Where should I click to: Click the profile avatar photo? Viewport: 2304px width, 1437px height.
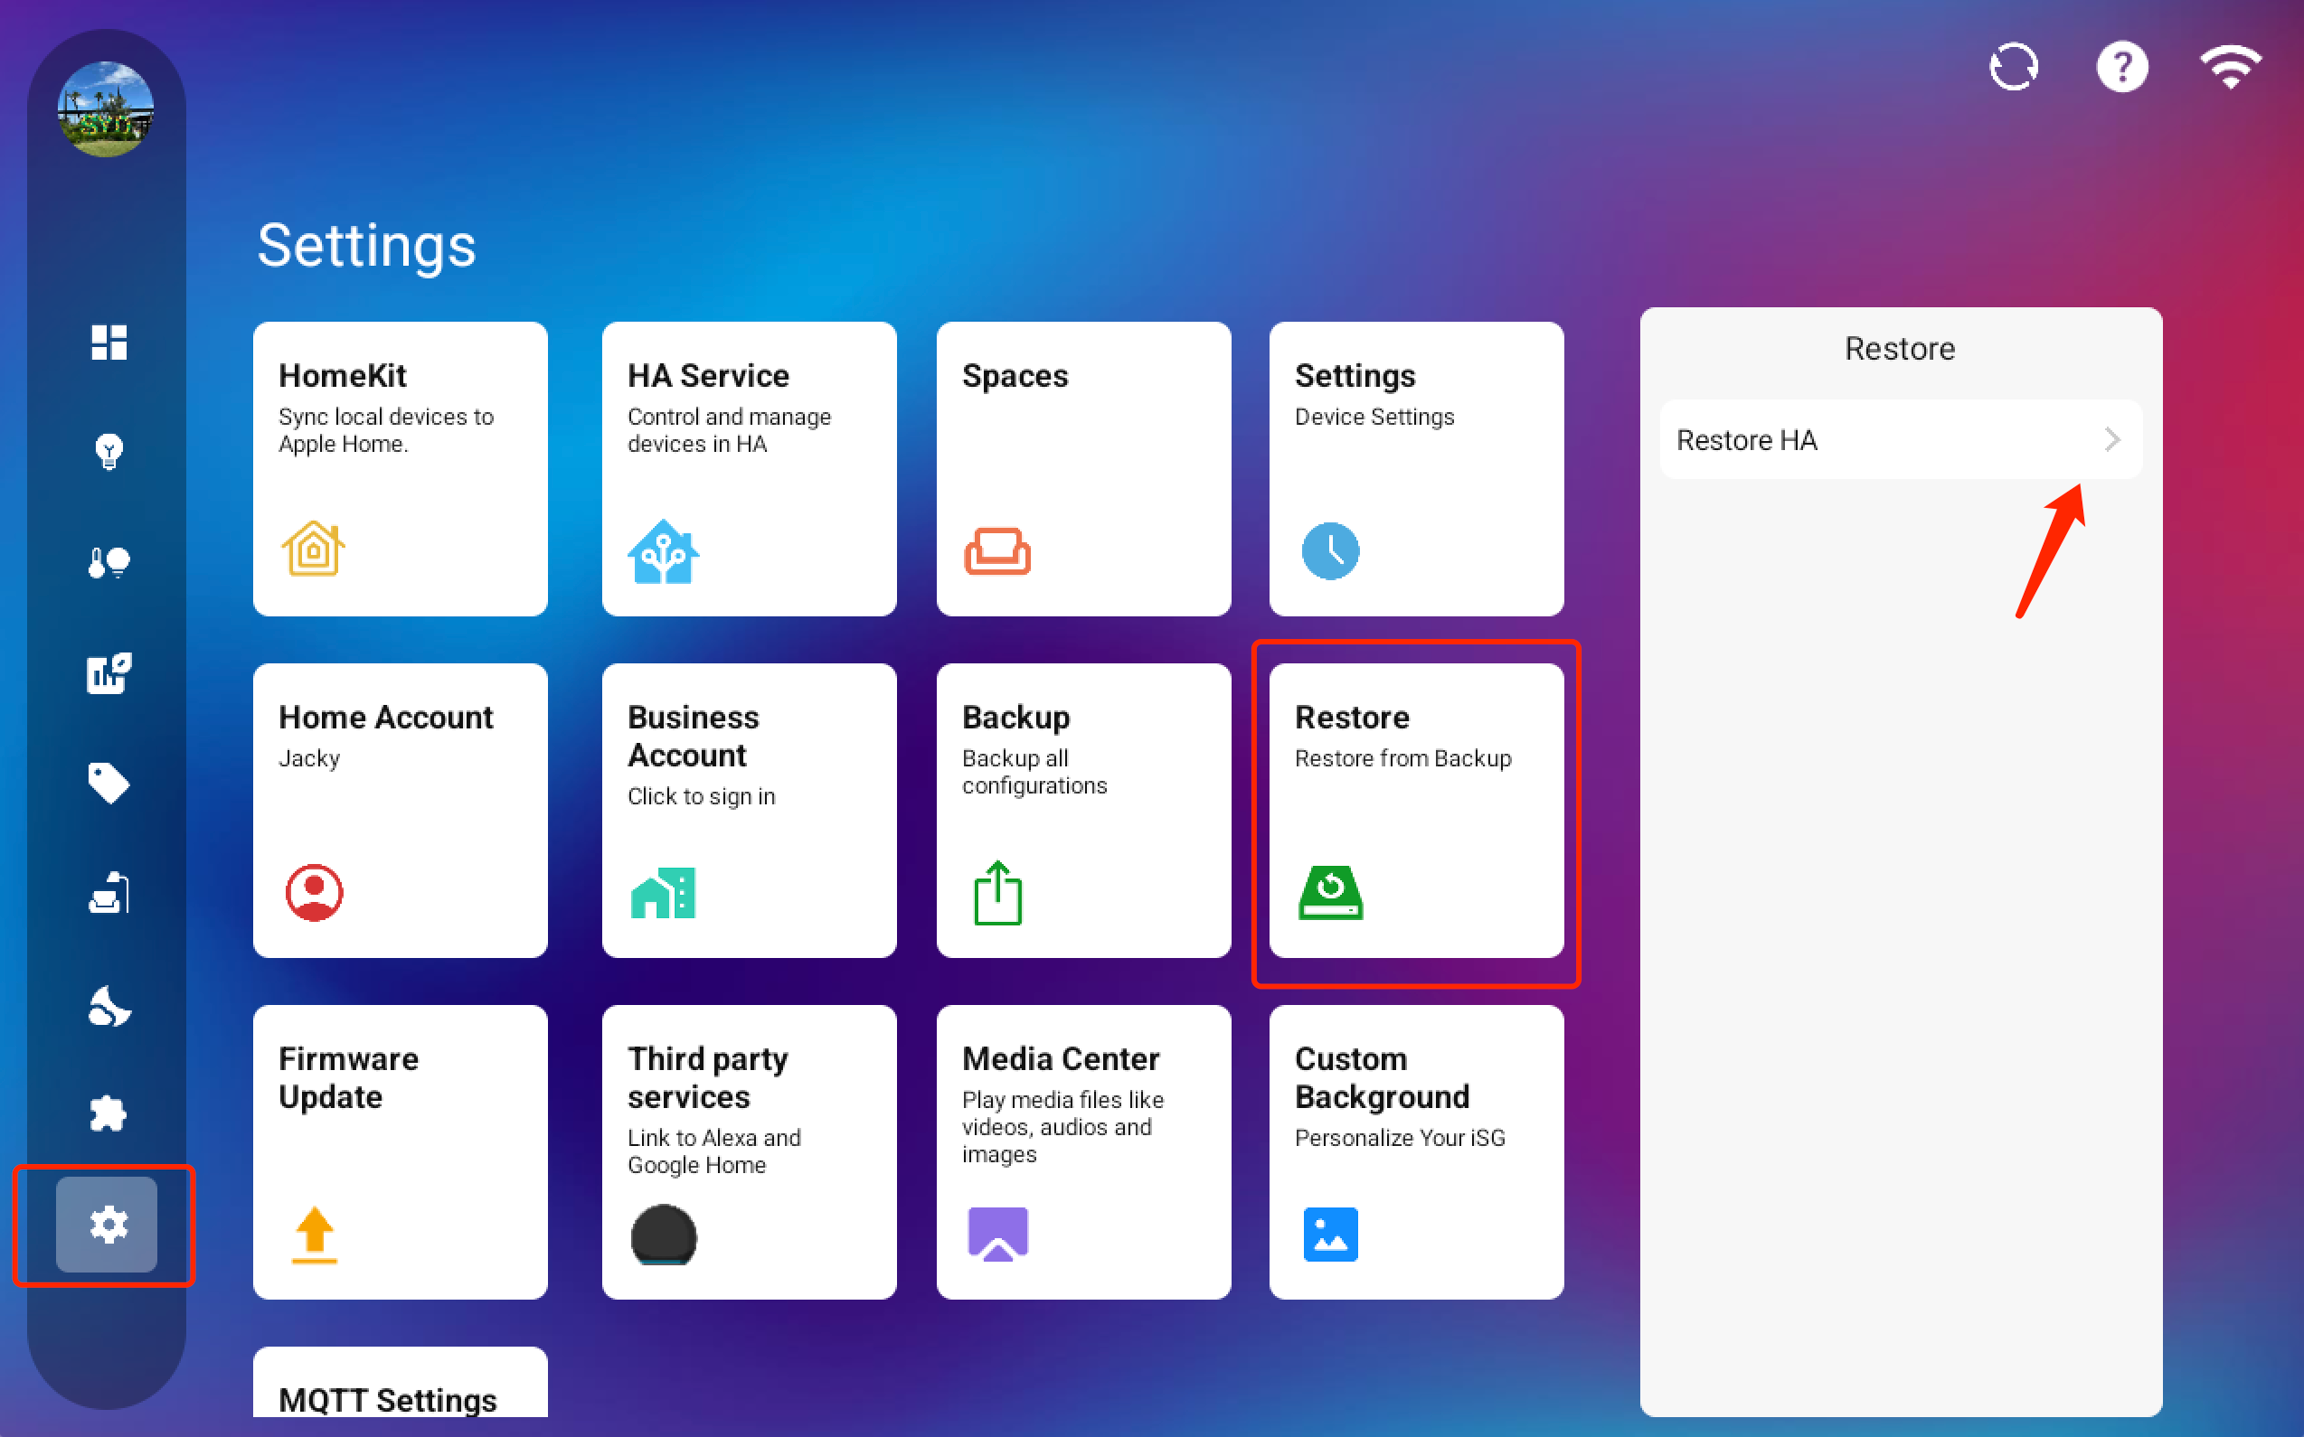click(x=106, y=109)
